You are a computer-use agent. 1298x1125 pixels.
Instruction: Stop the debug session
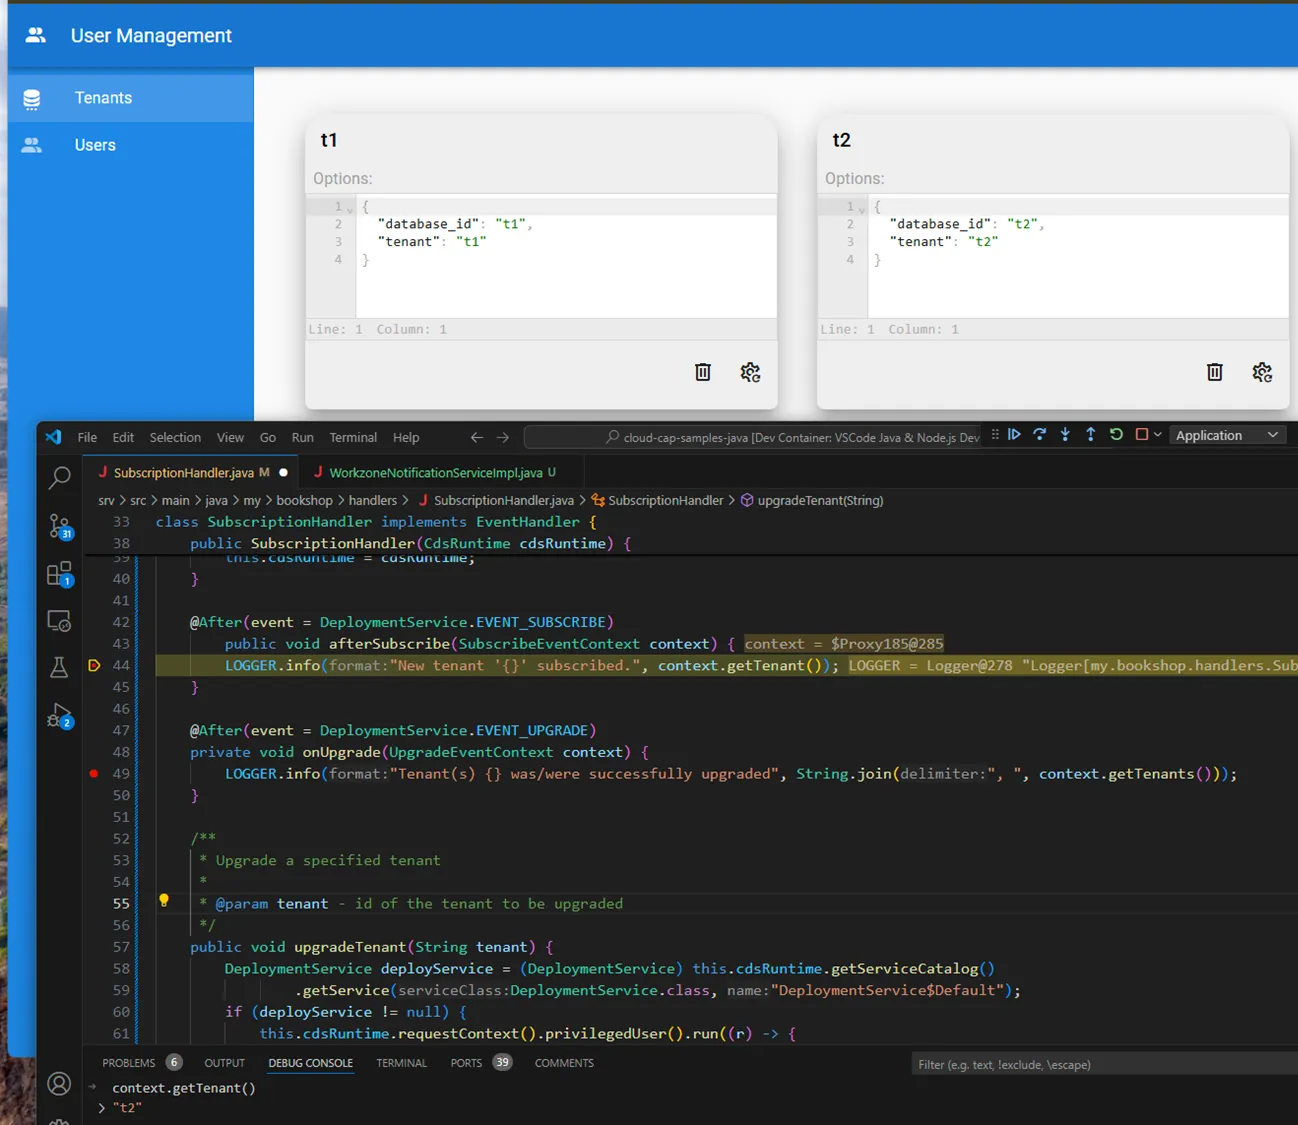(x=1141, y=435)
